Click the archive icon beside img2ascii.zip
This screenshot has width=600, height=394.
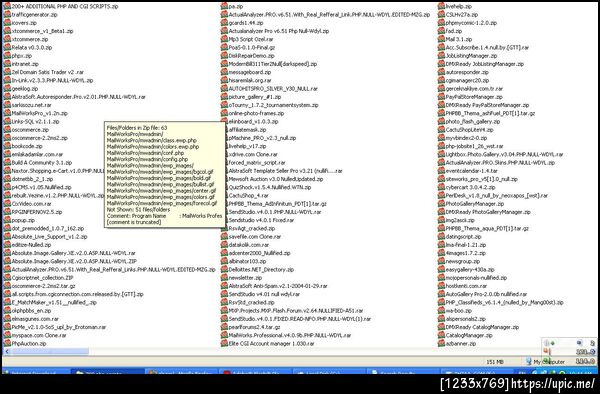(442, 220)
